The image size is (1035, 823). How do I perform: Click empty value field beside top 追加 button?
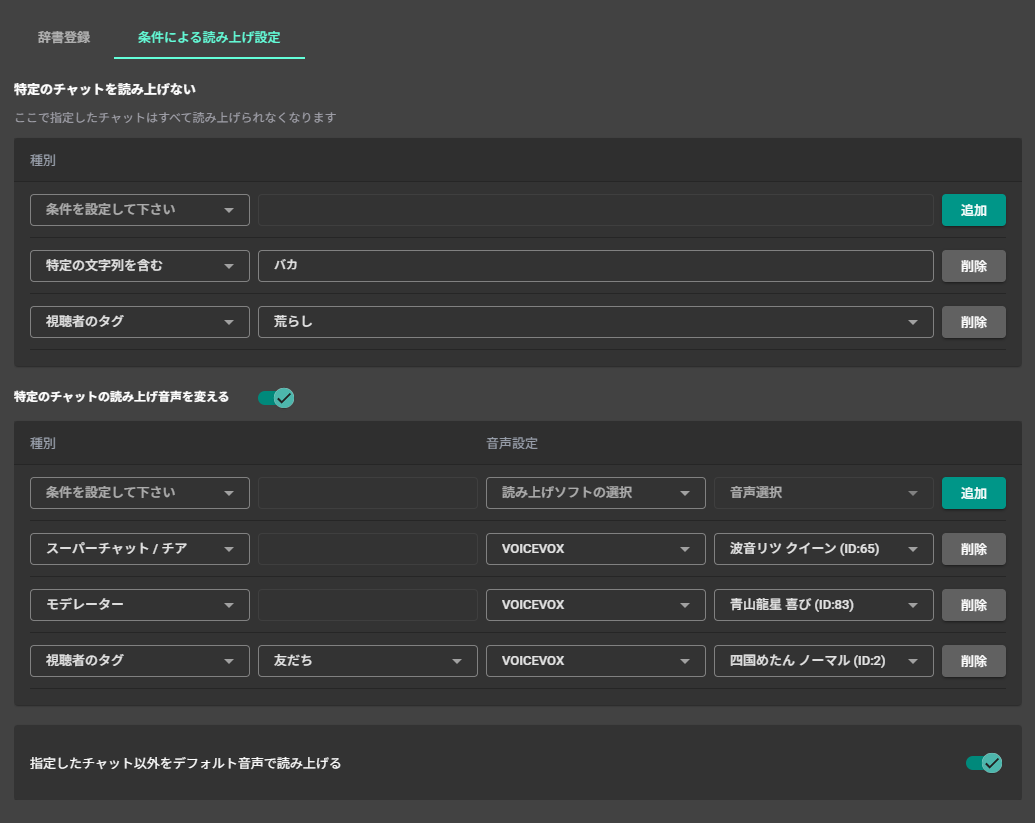click(595, 210)
